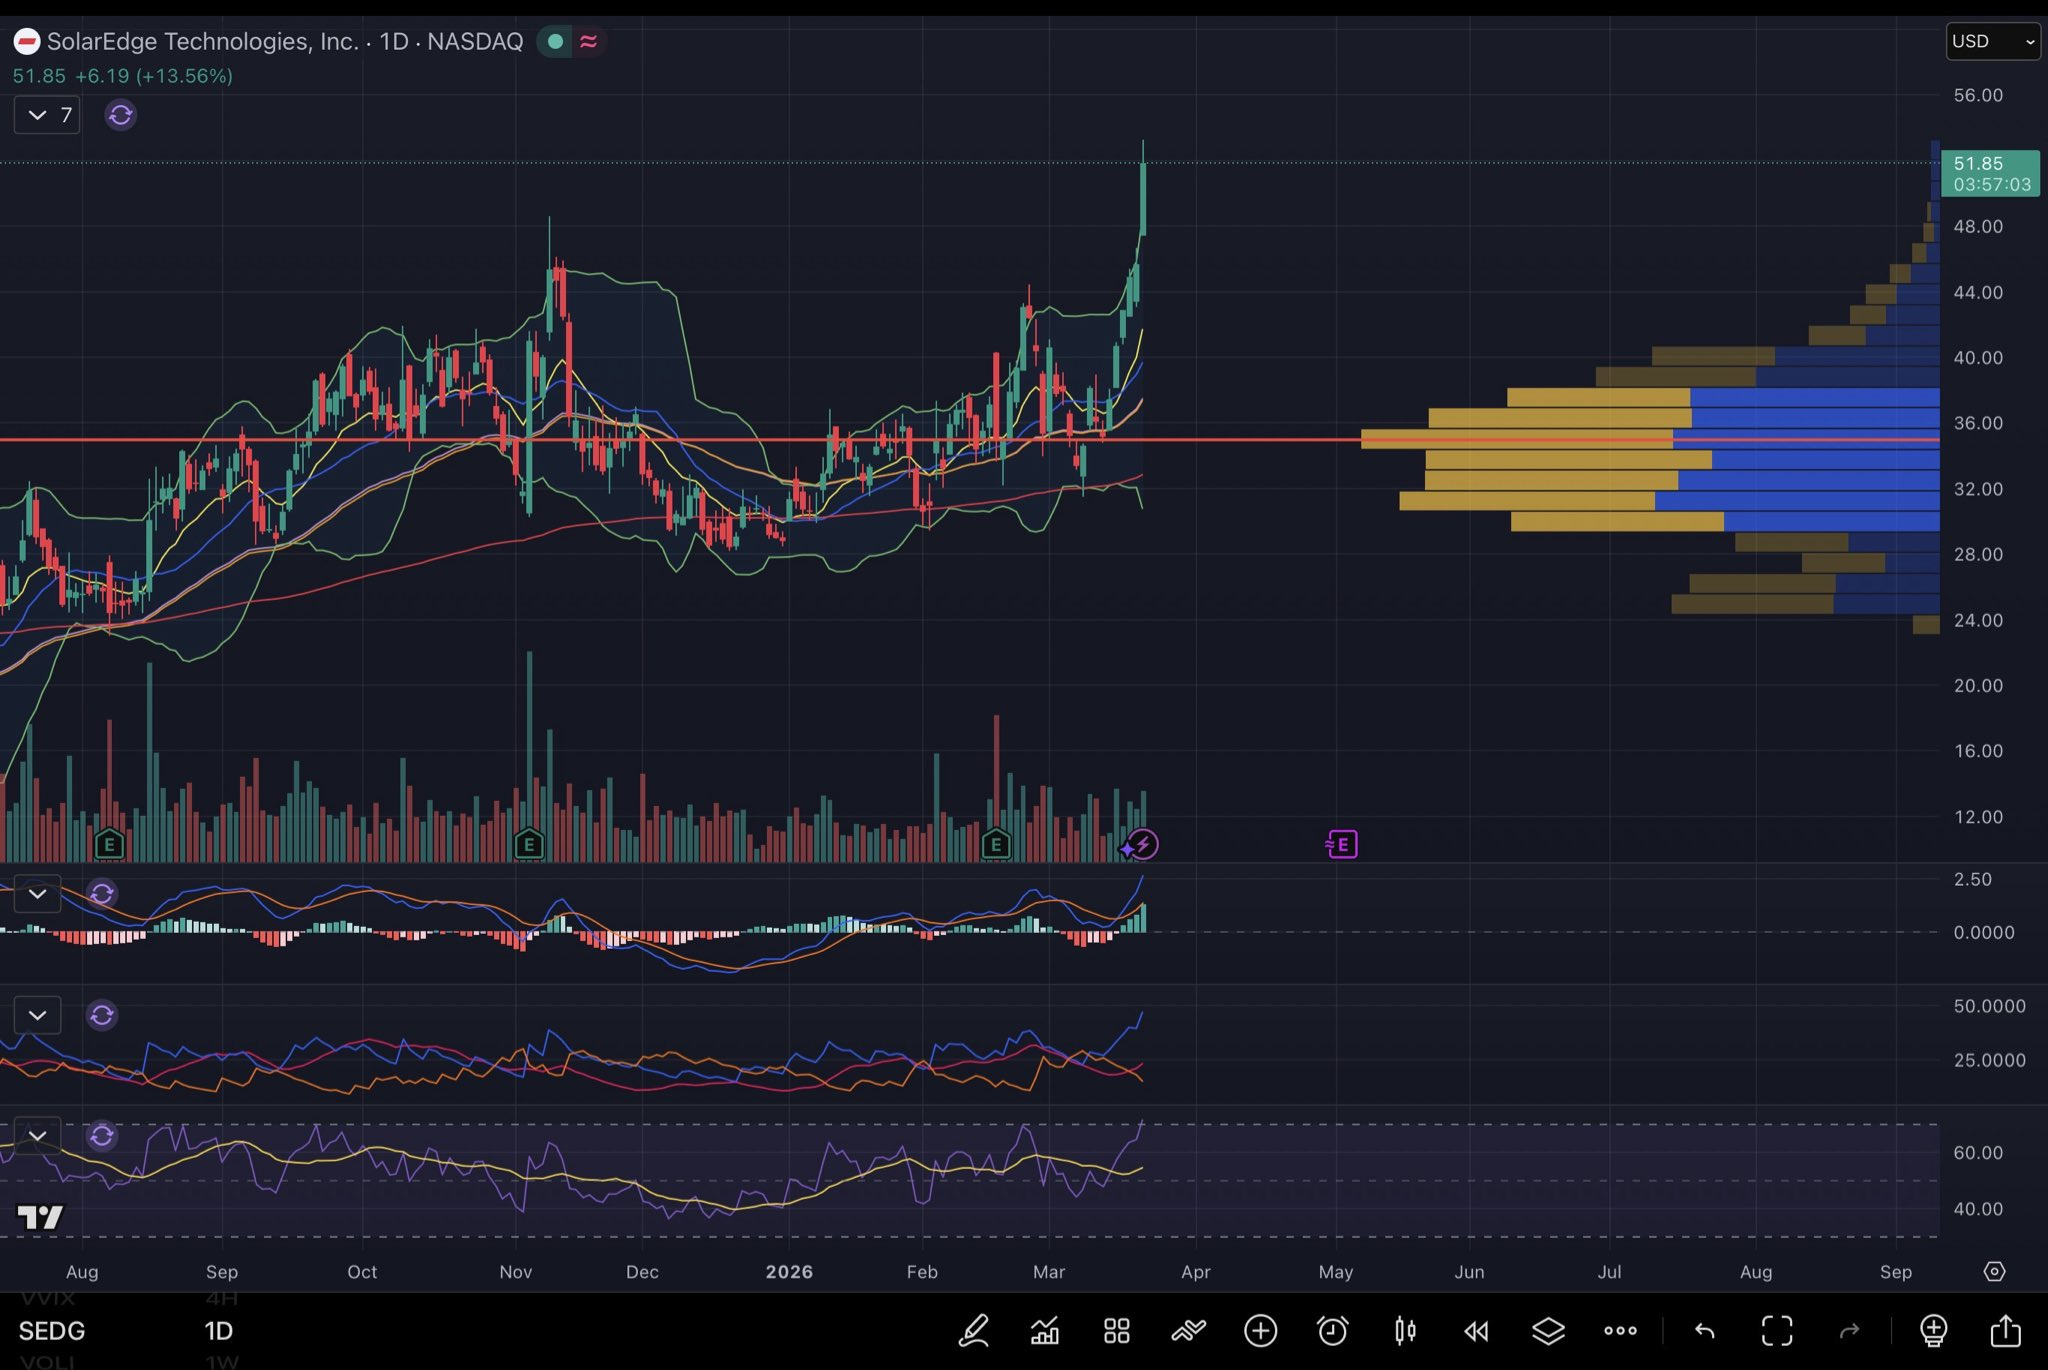Expand the MACD pane legend chevron

38,893
